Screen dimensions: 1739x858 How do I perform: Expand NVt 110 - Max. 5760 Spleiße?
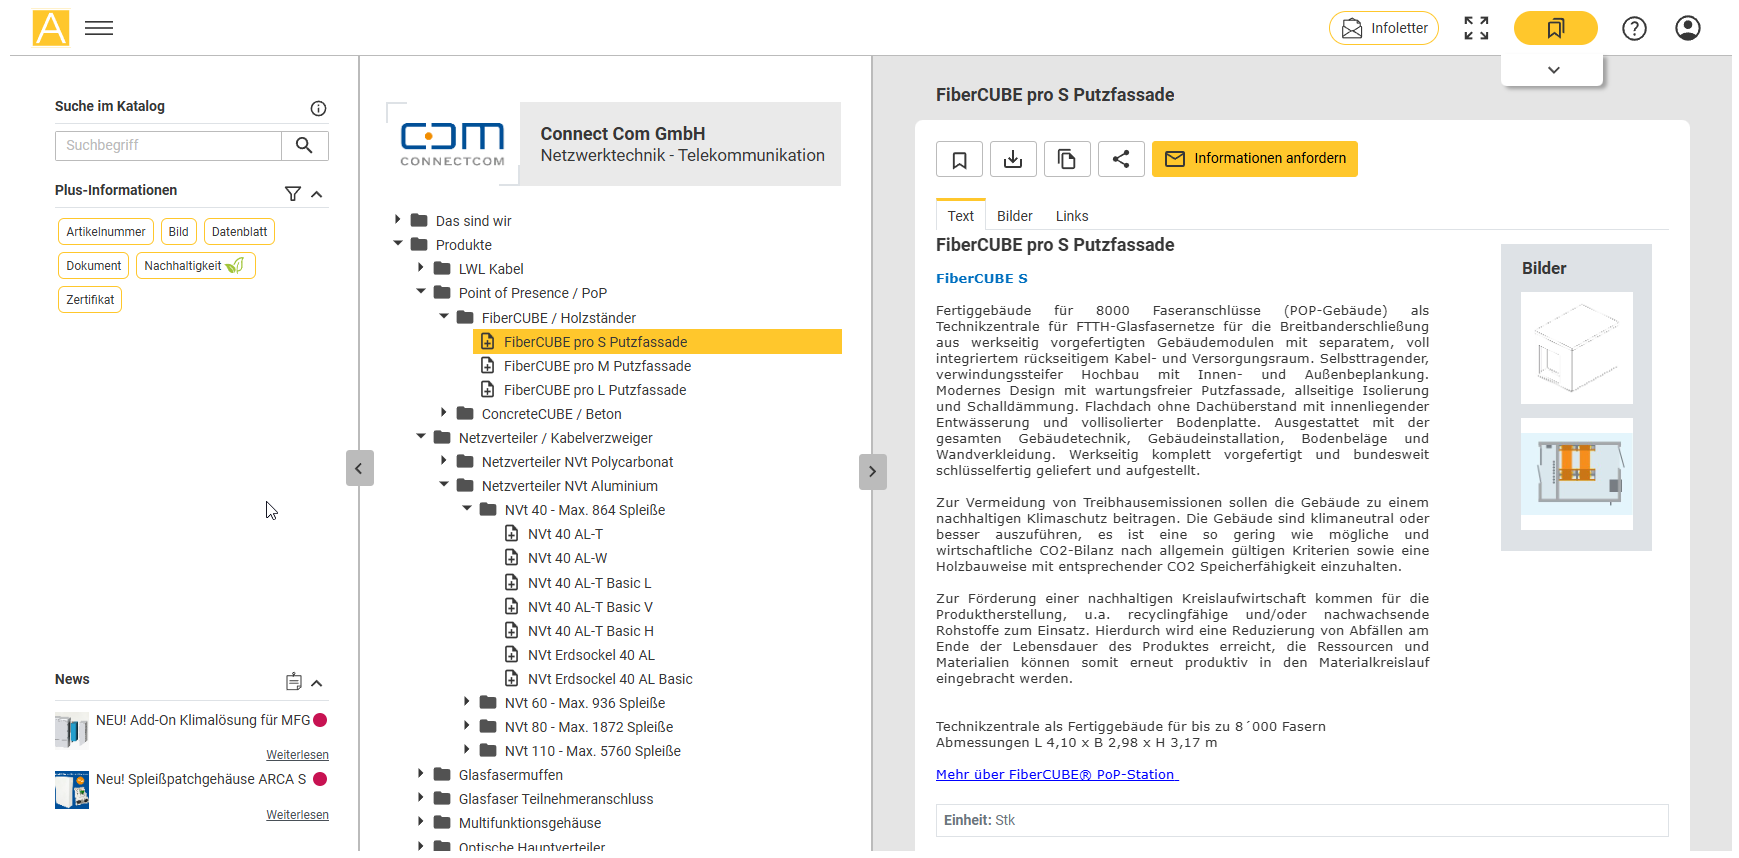pos(467,749)
